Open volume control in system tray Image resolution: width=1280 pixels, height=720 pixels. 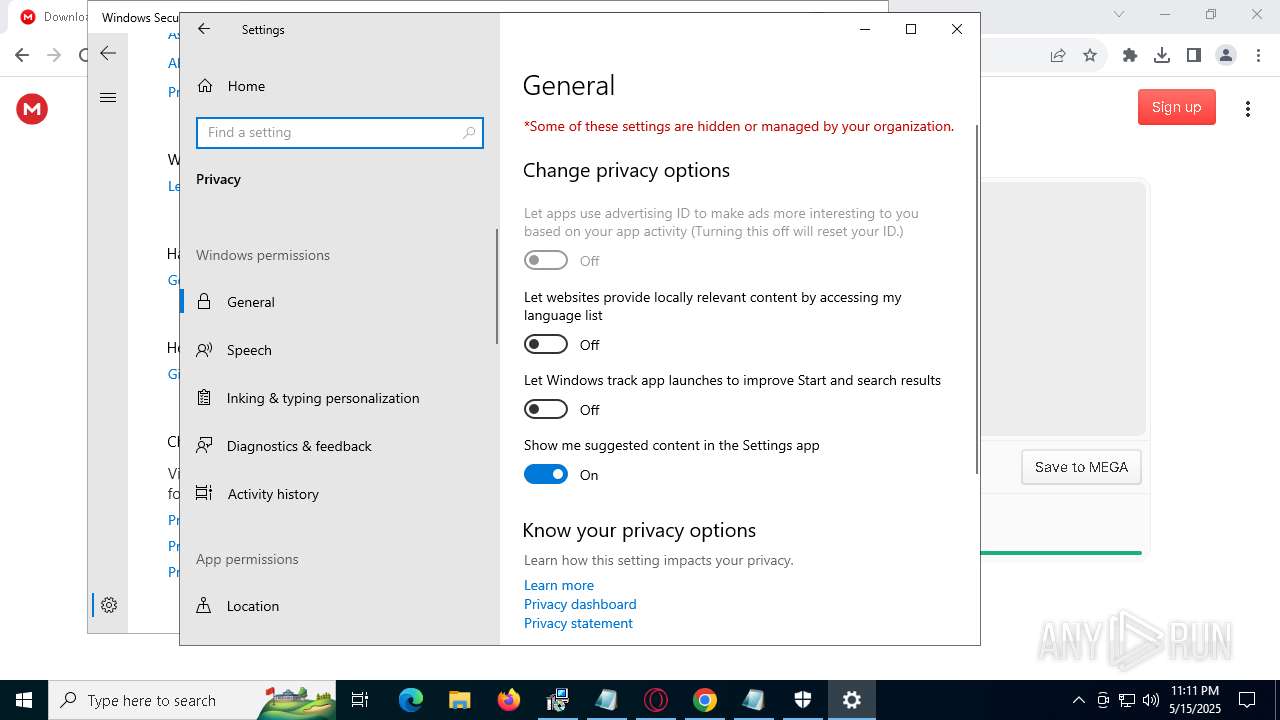1151,700
